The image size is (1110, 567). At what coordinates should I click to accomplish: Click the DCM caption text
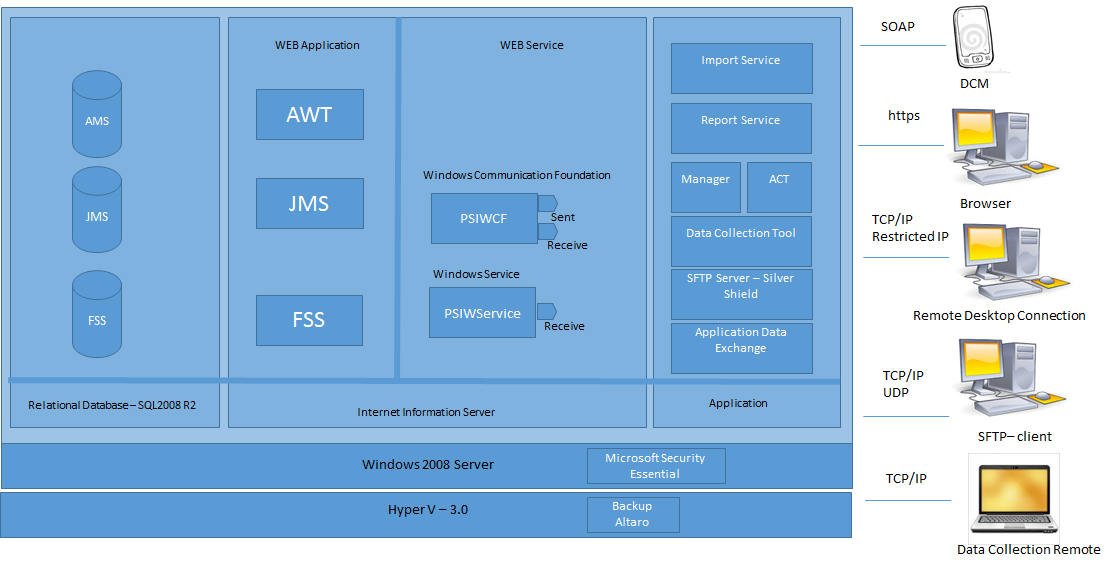(974, 84)
